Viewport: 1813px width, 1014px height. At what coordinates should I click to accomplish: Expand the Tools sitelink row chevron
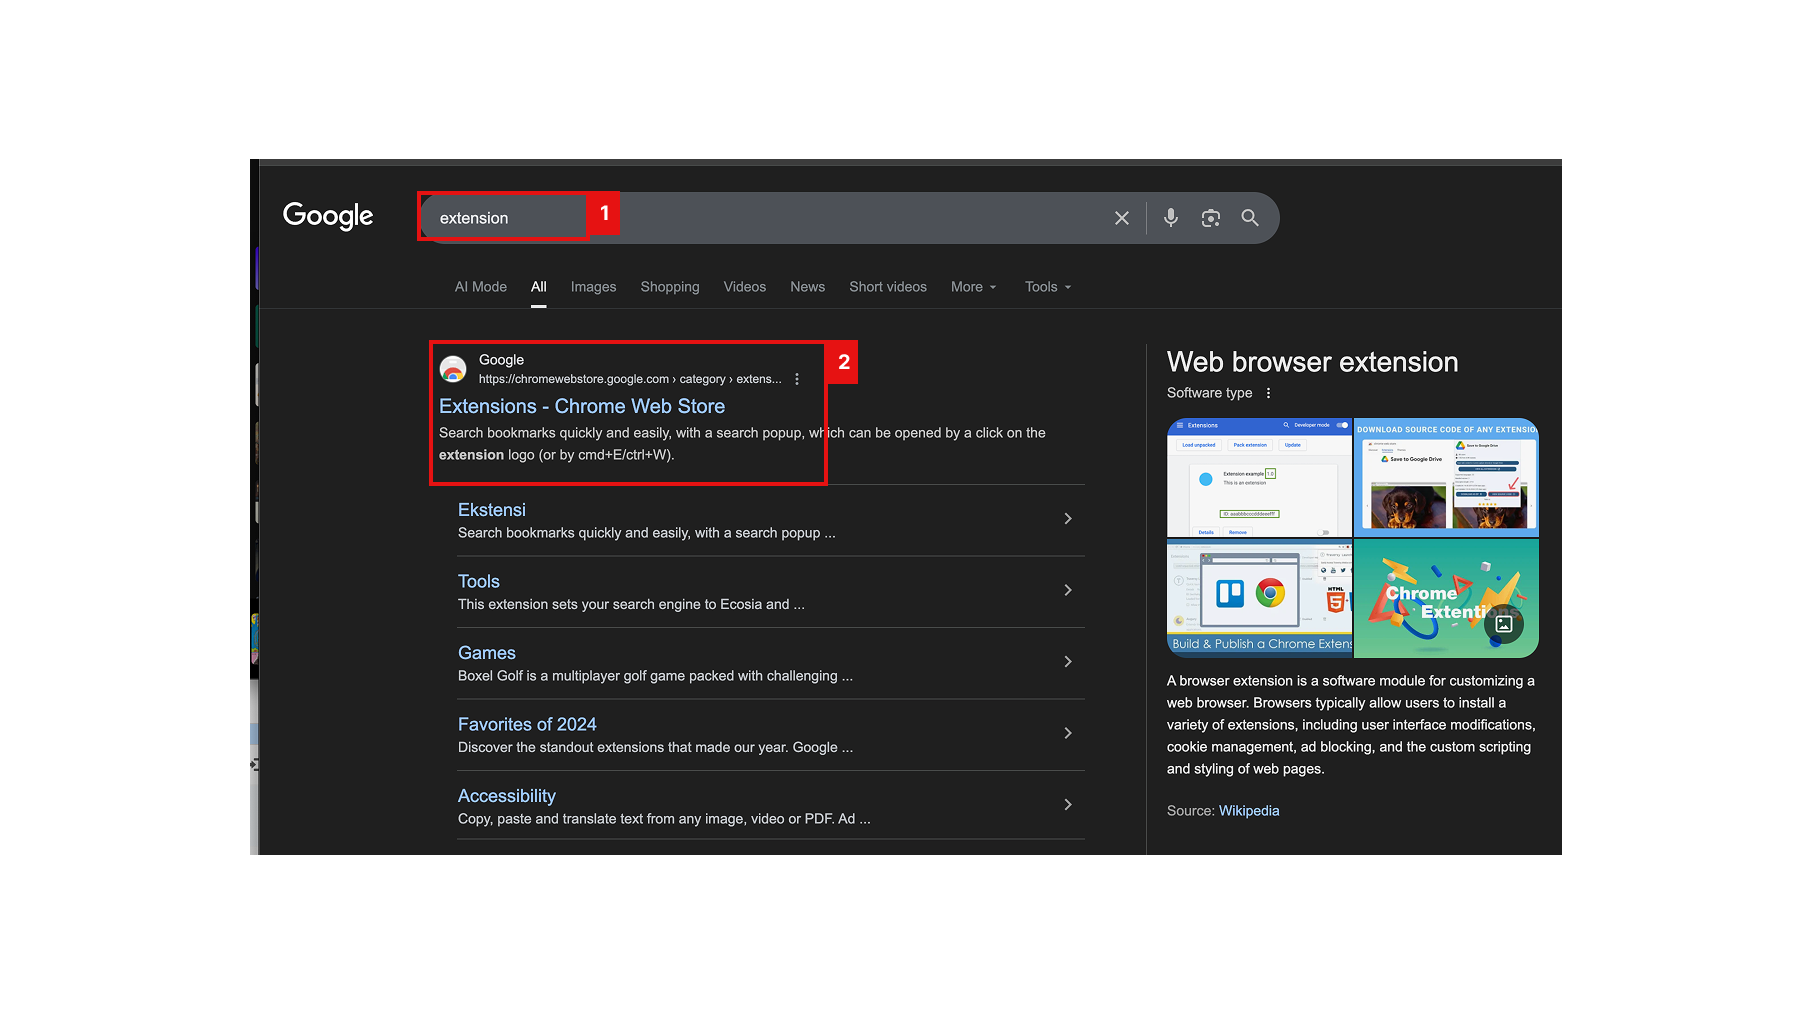click(x=1068, y=590)
